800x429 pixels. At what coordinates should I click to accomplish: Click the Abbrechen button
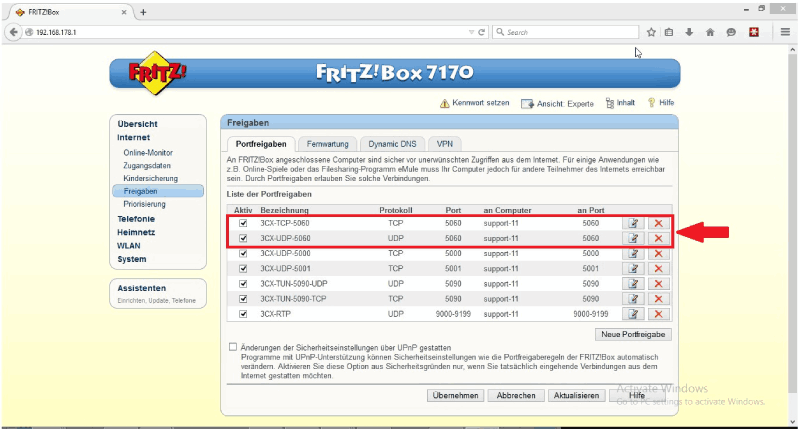[516, 395]
